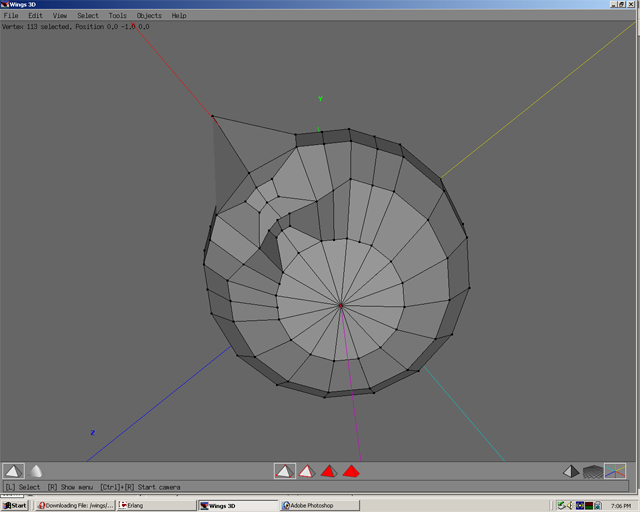Click 'Vertex 113 selected' info text
640x512 pixels.
pos(36,27)
